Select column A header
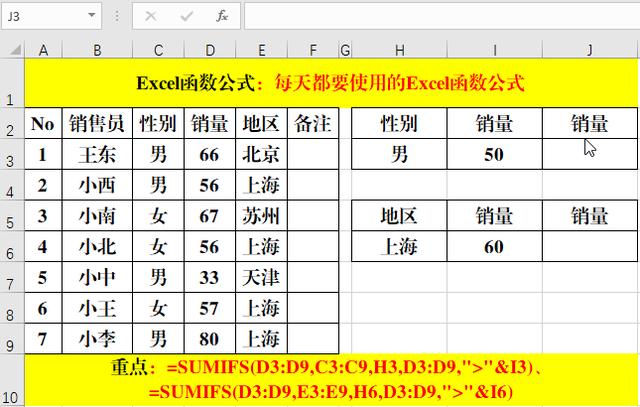Screen dimensions: 640x407 coord(43,50)
